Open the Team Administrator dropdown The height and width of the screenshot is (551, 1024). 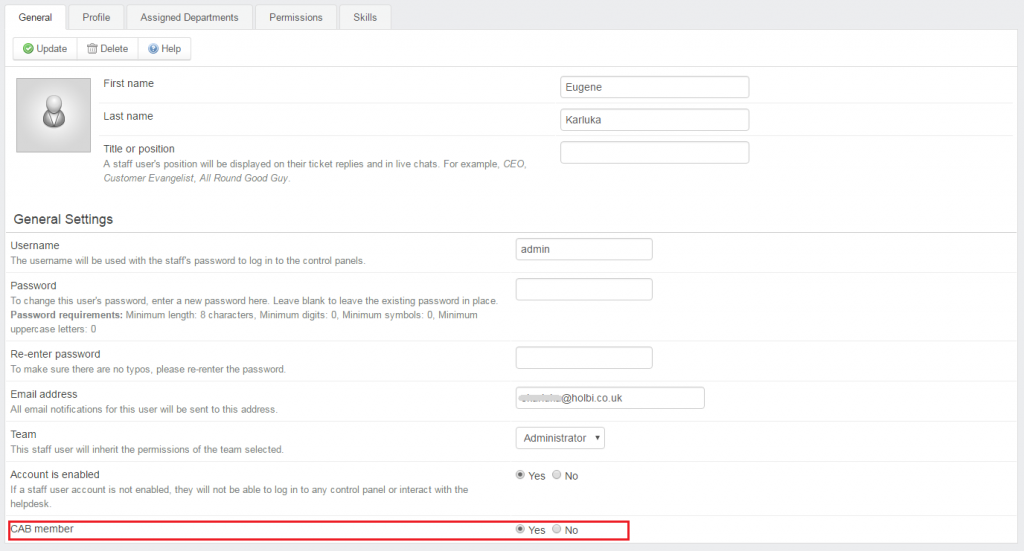coord(560,438)
